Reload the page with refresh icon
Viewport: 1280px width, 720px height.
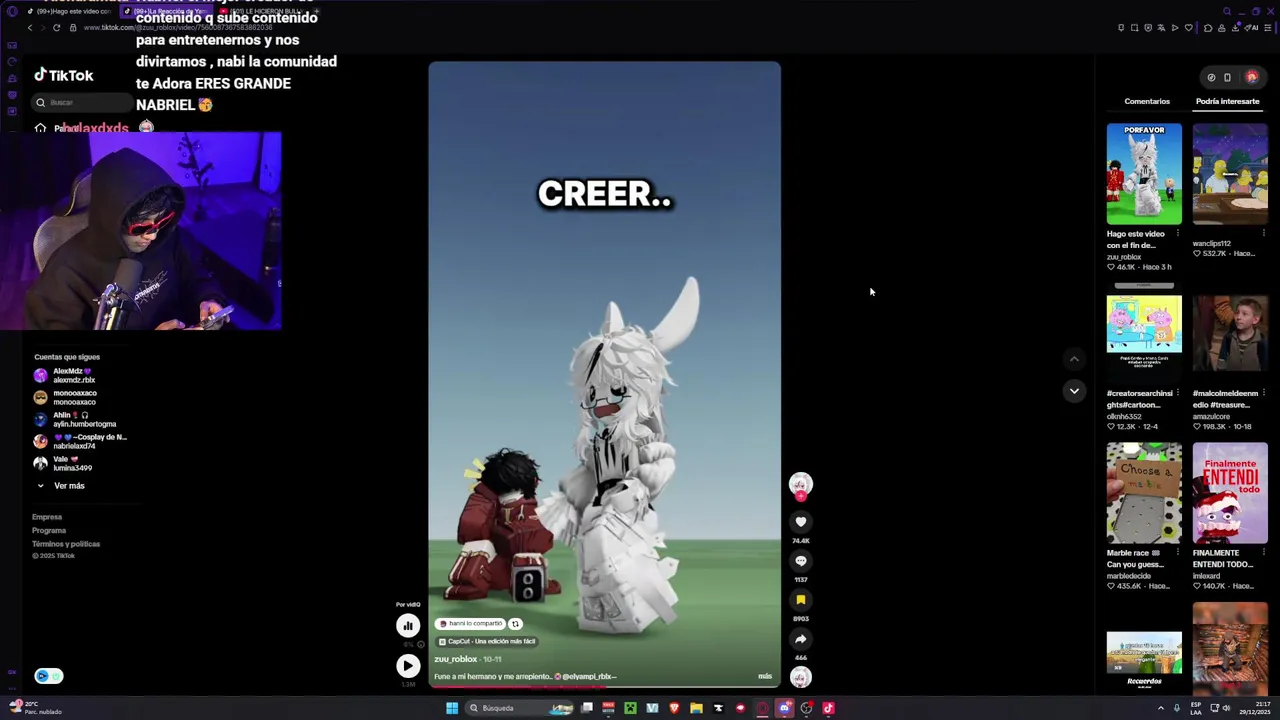[x=56, y=28]
